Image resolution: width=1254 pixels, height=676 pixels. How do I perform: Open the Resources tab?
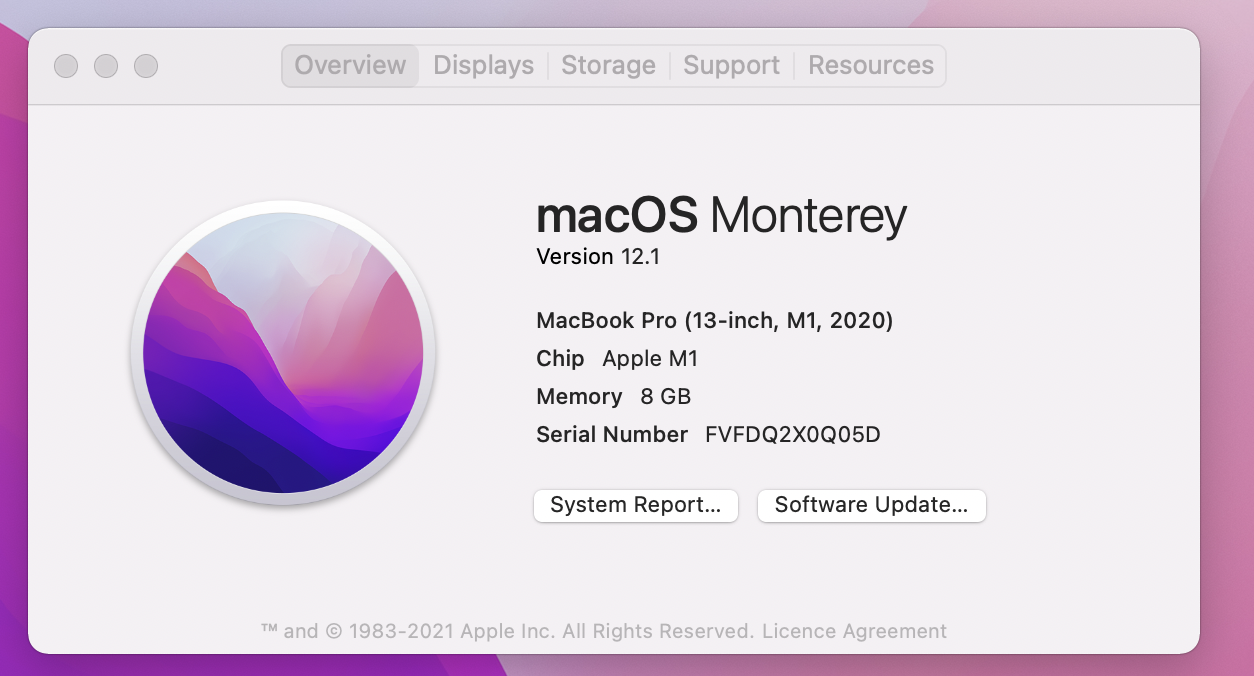(871, 66)
